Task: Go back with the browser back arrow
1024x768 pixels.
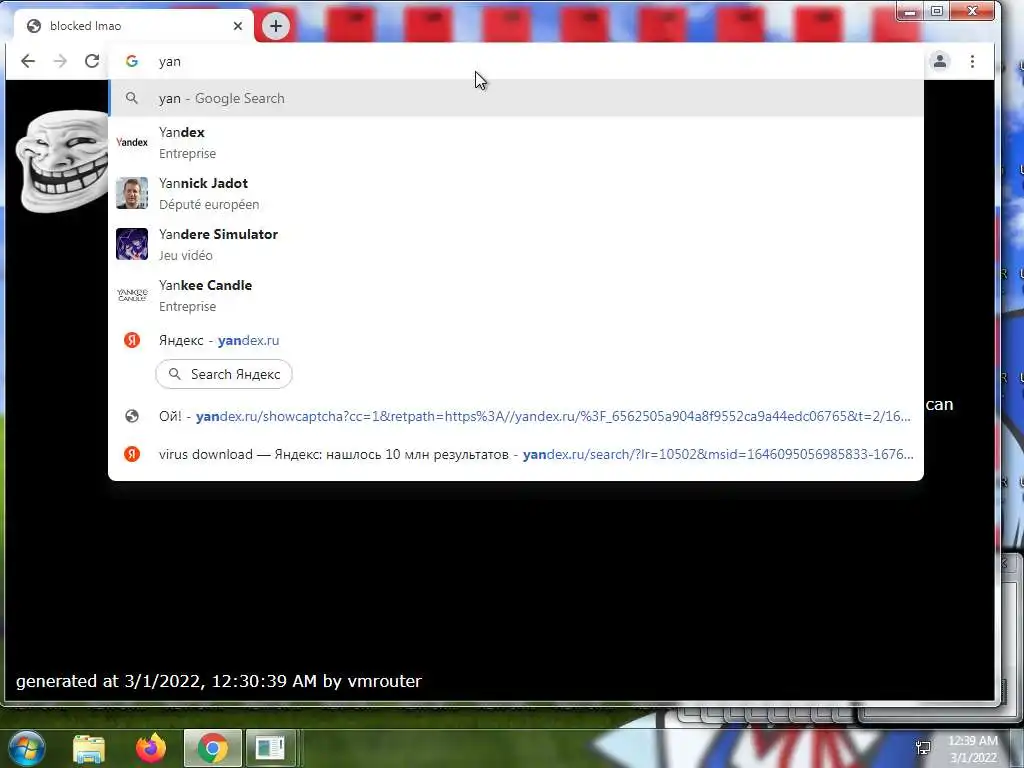Action: 27,61
